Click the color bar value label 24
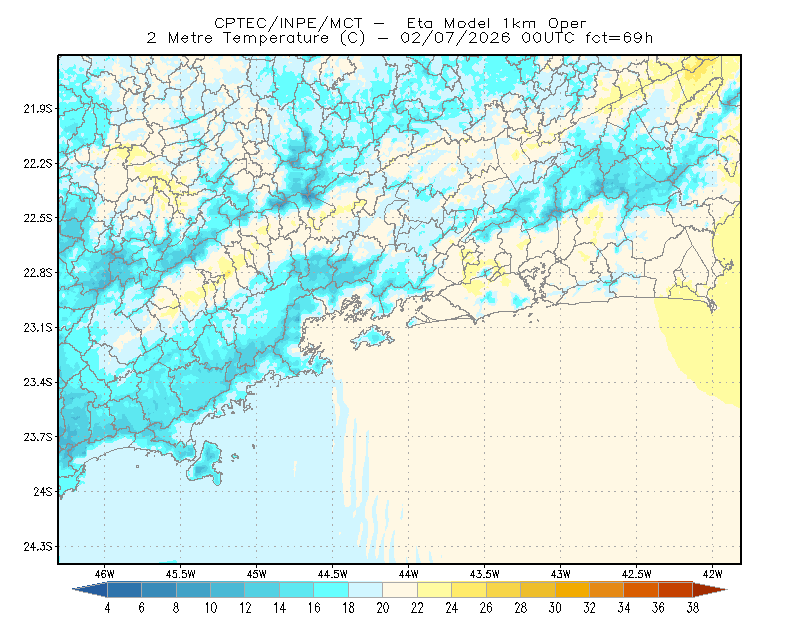 [452, 608]
